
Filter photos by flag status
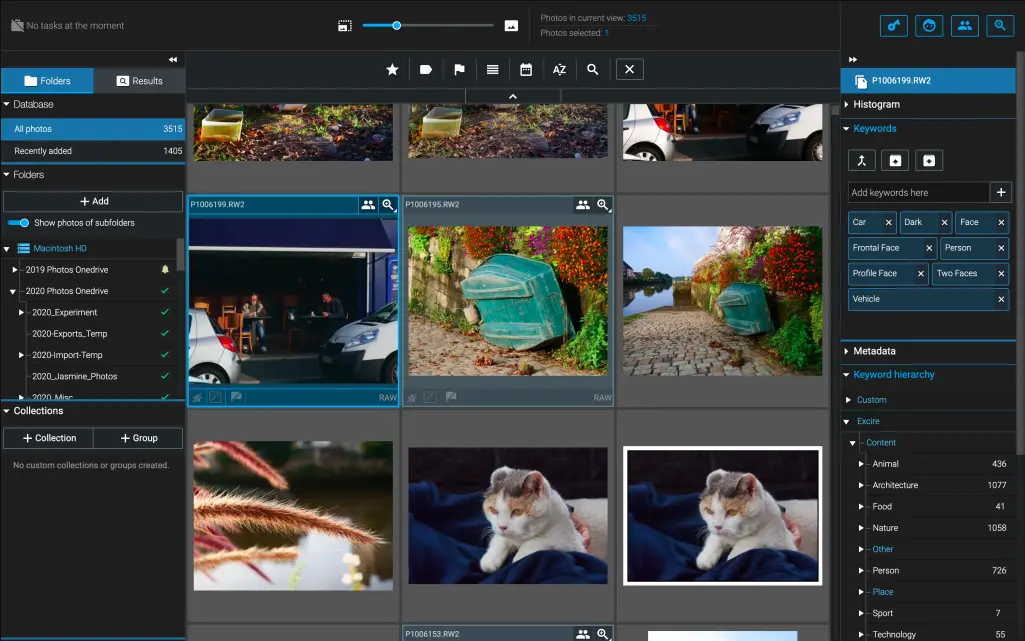click(x=460, y=69)
